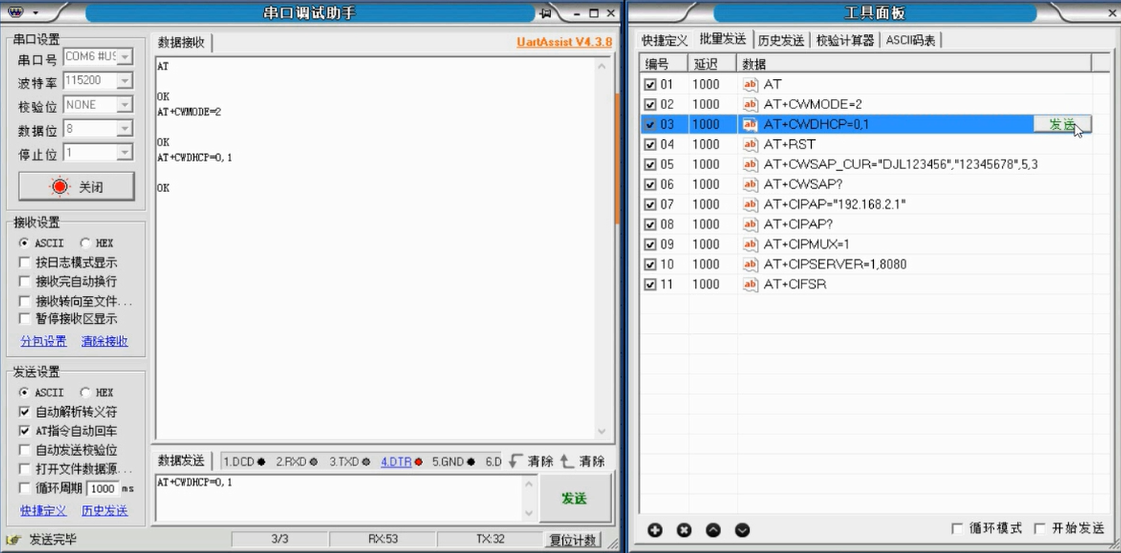Open the UartAssist V4.3.8 link

point(564,42)
